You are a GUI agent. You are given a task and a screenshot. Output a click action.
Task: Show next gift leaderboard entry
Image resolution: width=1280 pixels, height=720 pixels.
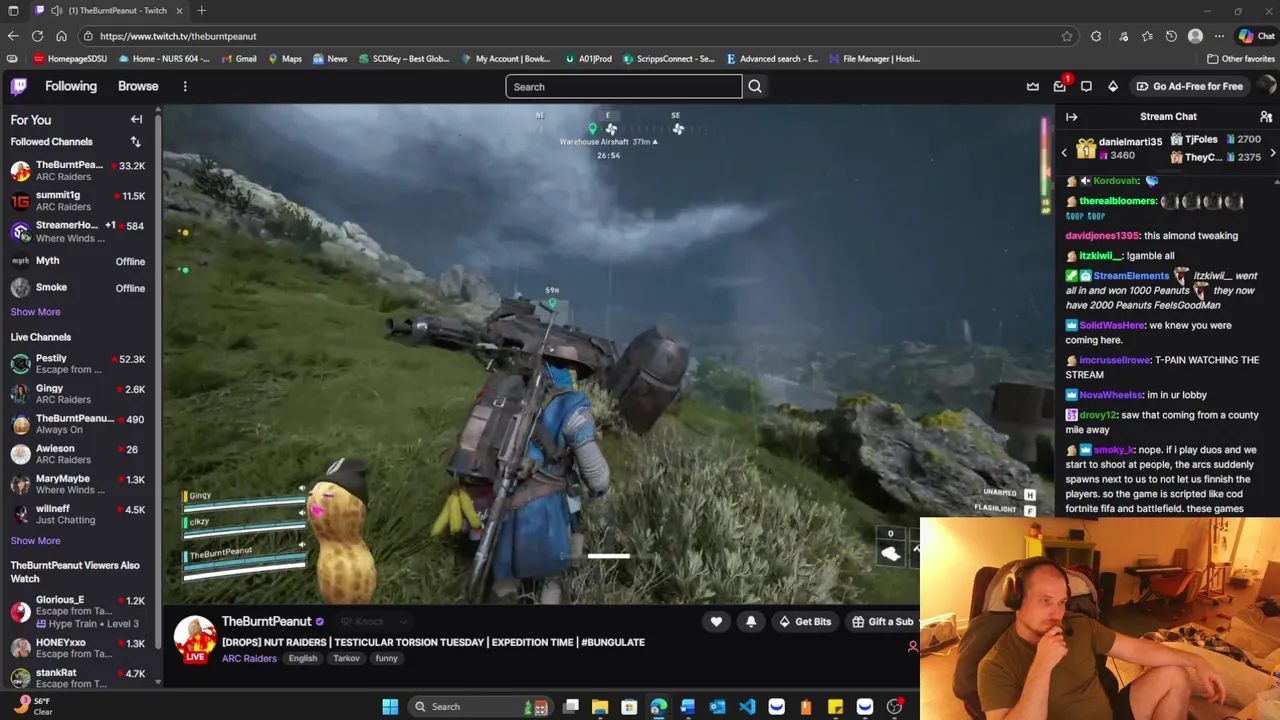tap(1272, 153)
